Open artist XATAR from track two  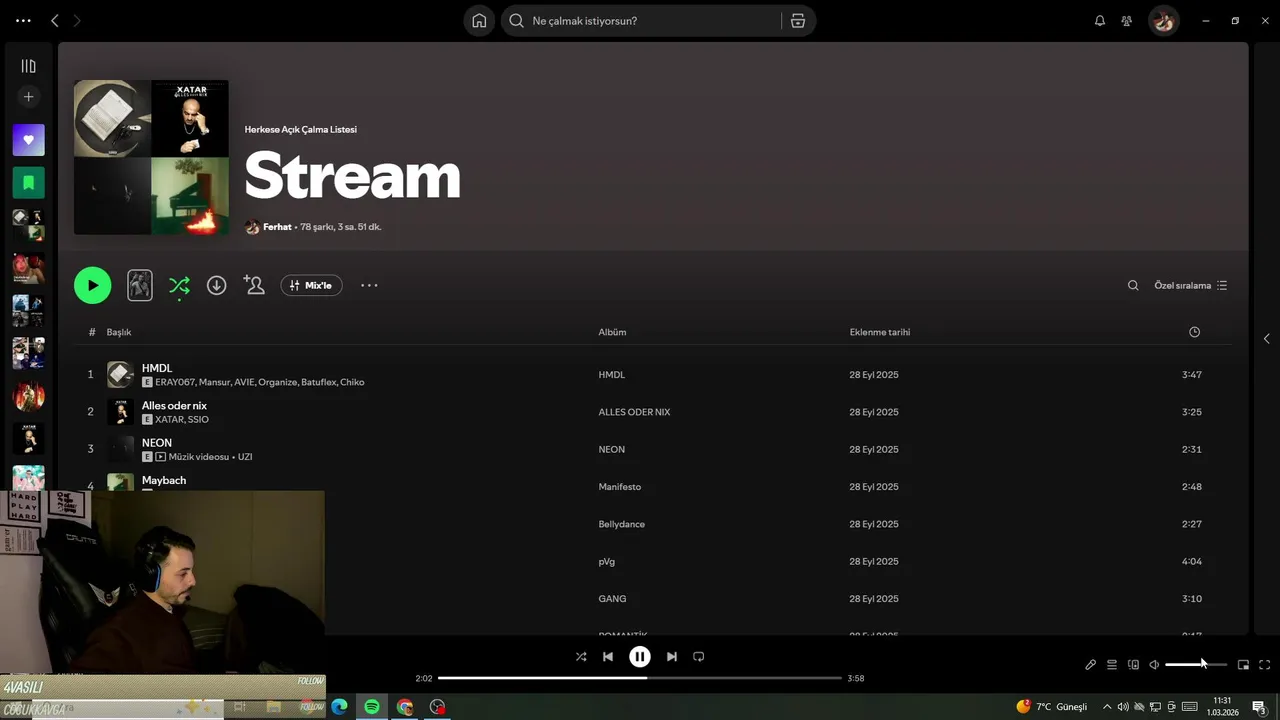(x=169, y=420)
